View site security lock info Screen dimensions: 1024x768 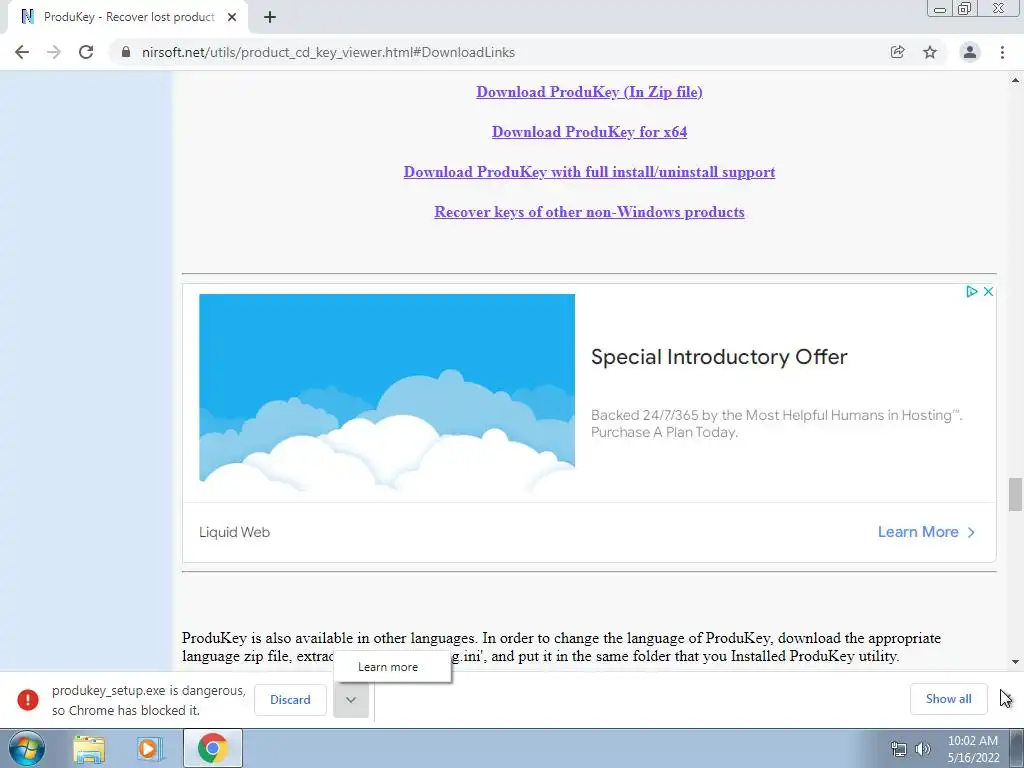click(126, 52)
